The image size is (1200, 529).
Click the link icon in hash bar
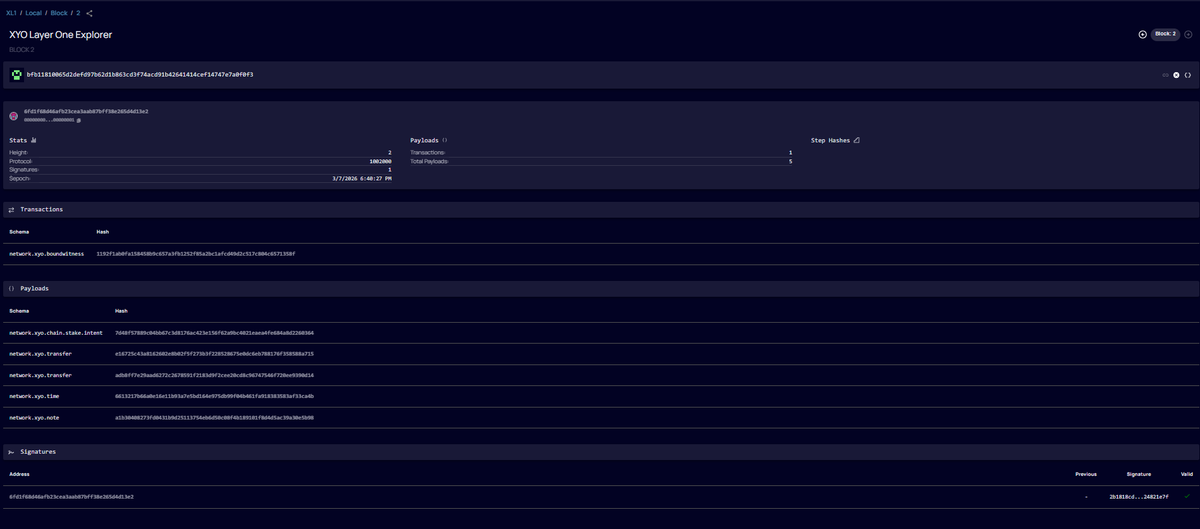click(x=1165, y=75)
